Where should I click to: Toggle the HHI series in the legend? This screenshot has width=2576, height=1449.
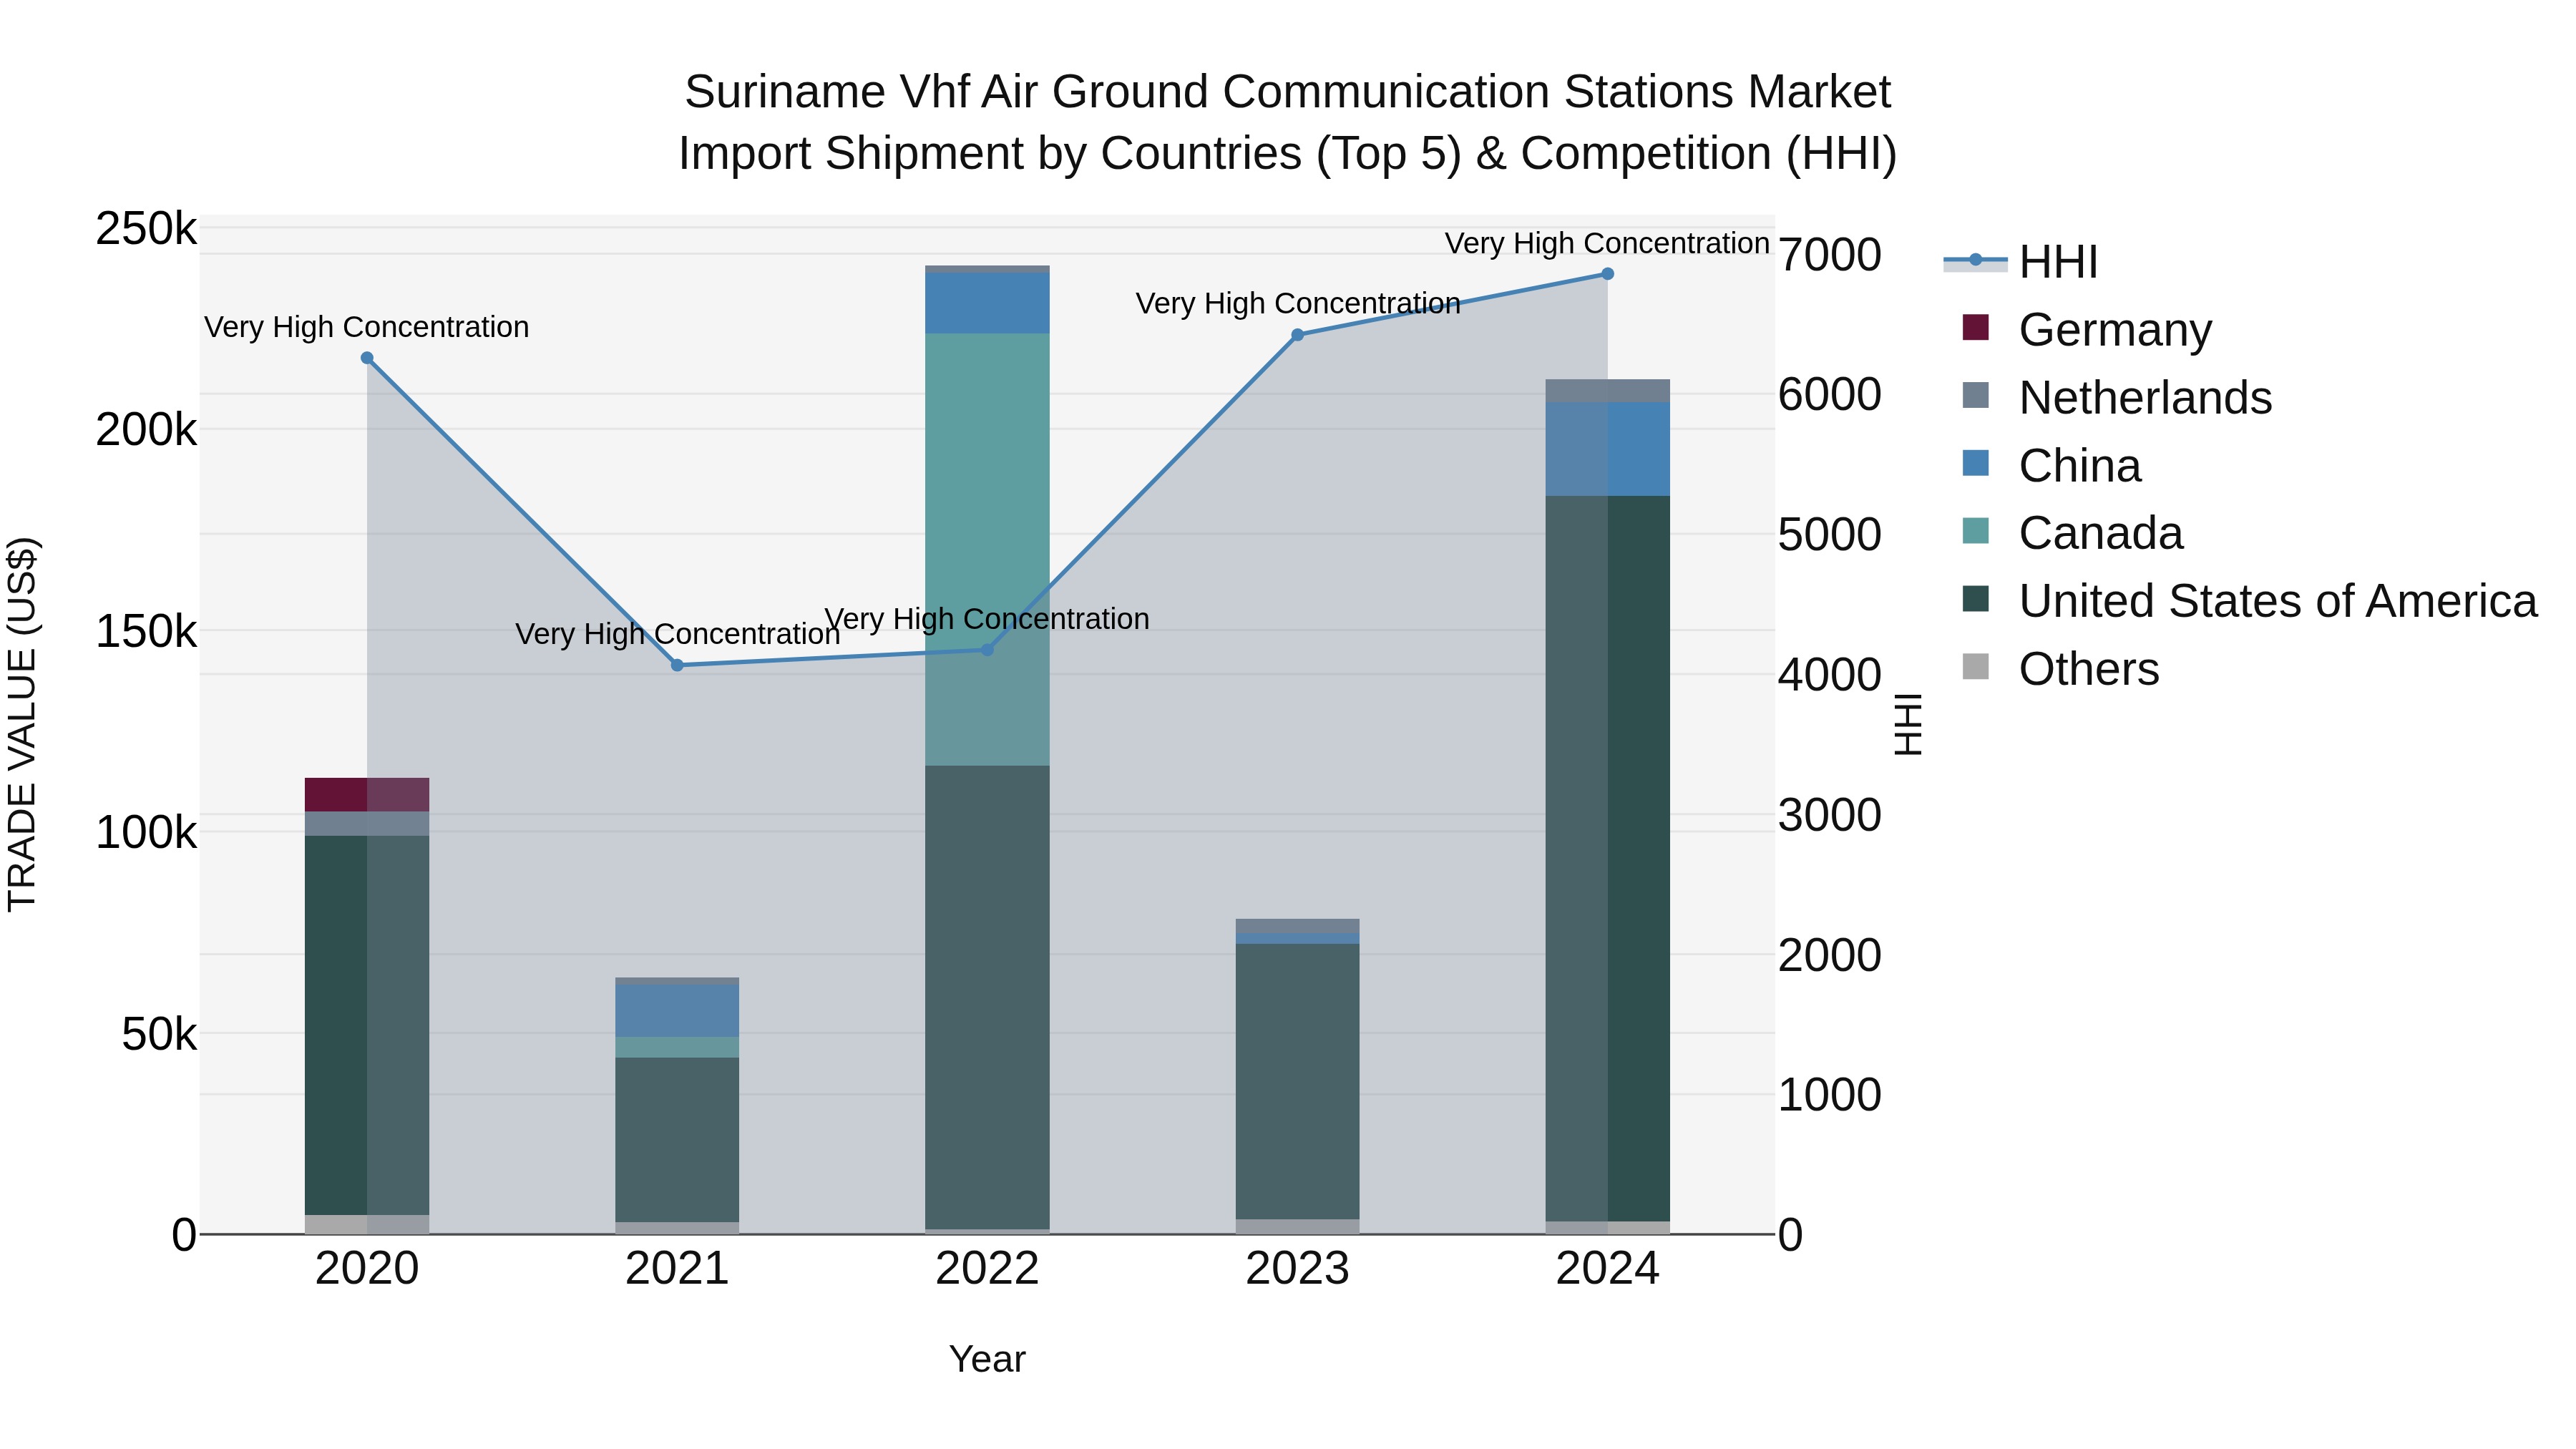pos(2020,262)
